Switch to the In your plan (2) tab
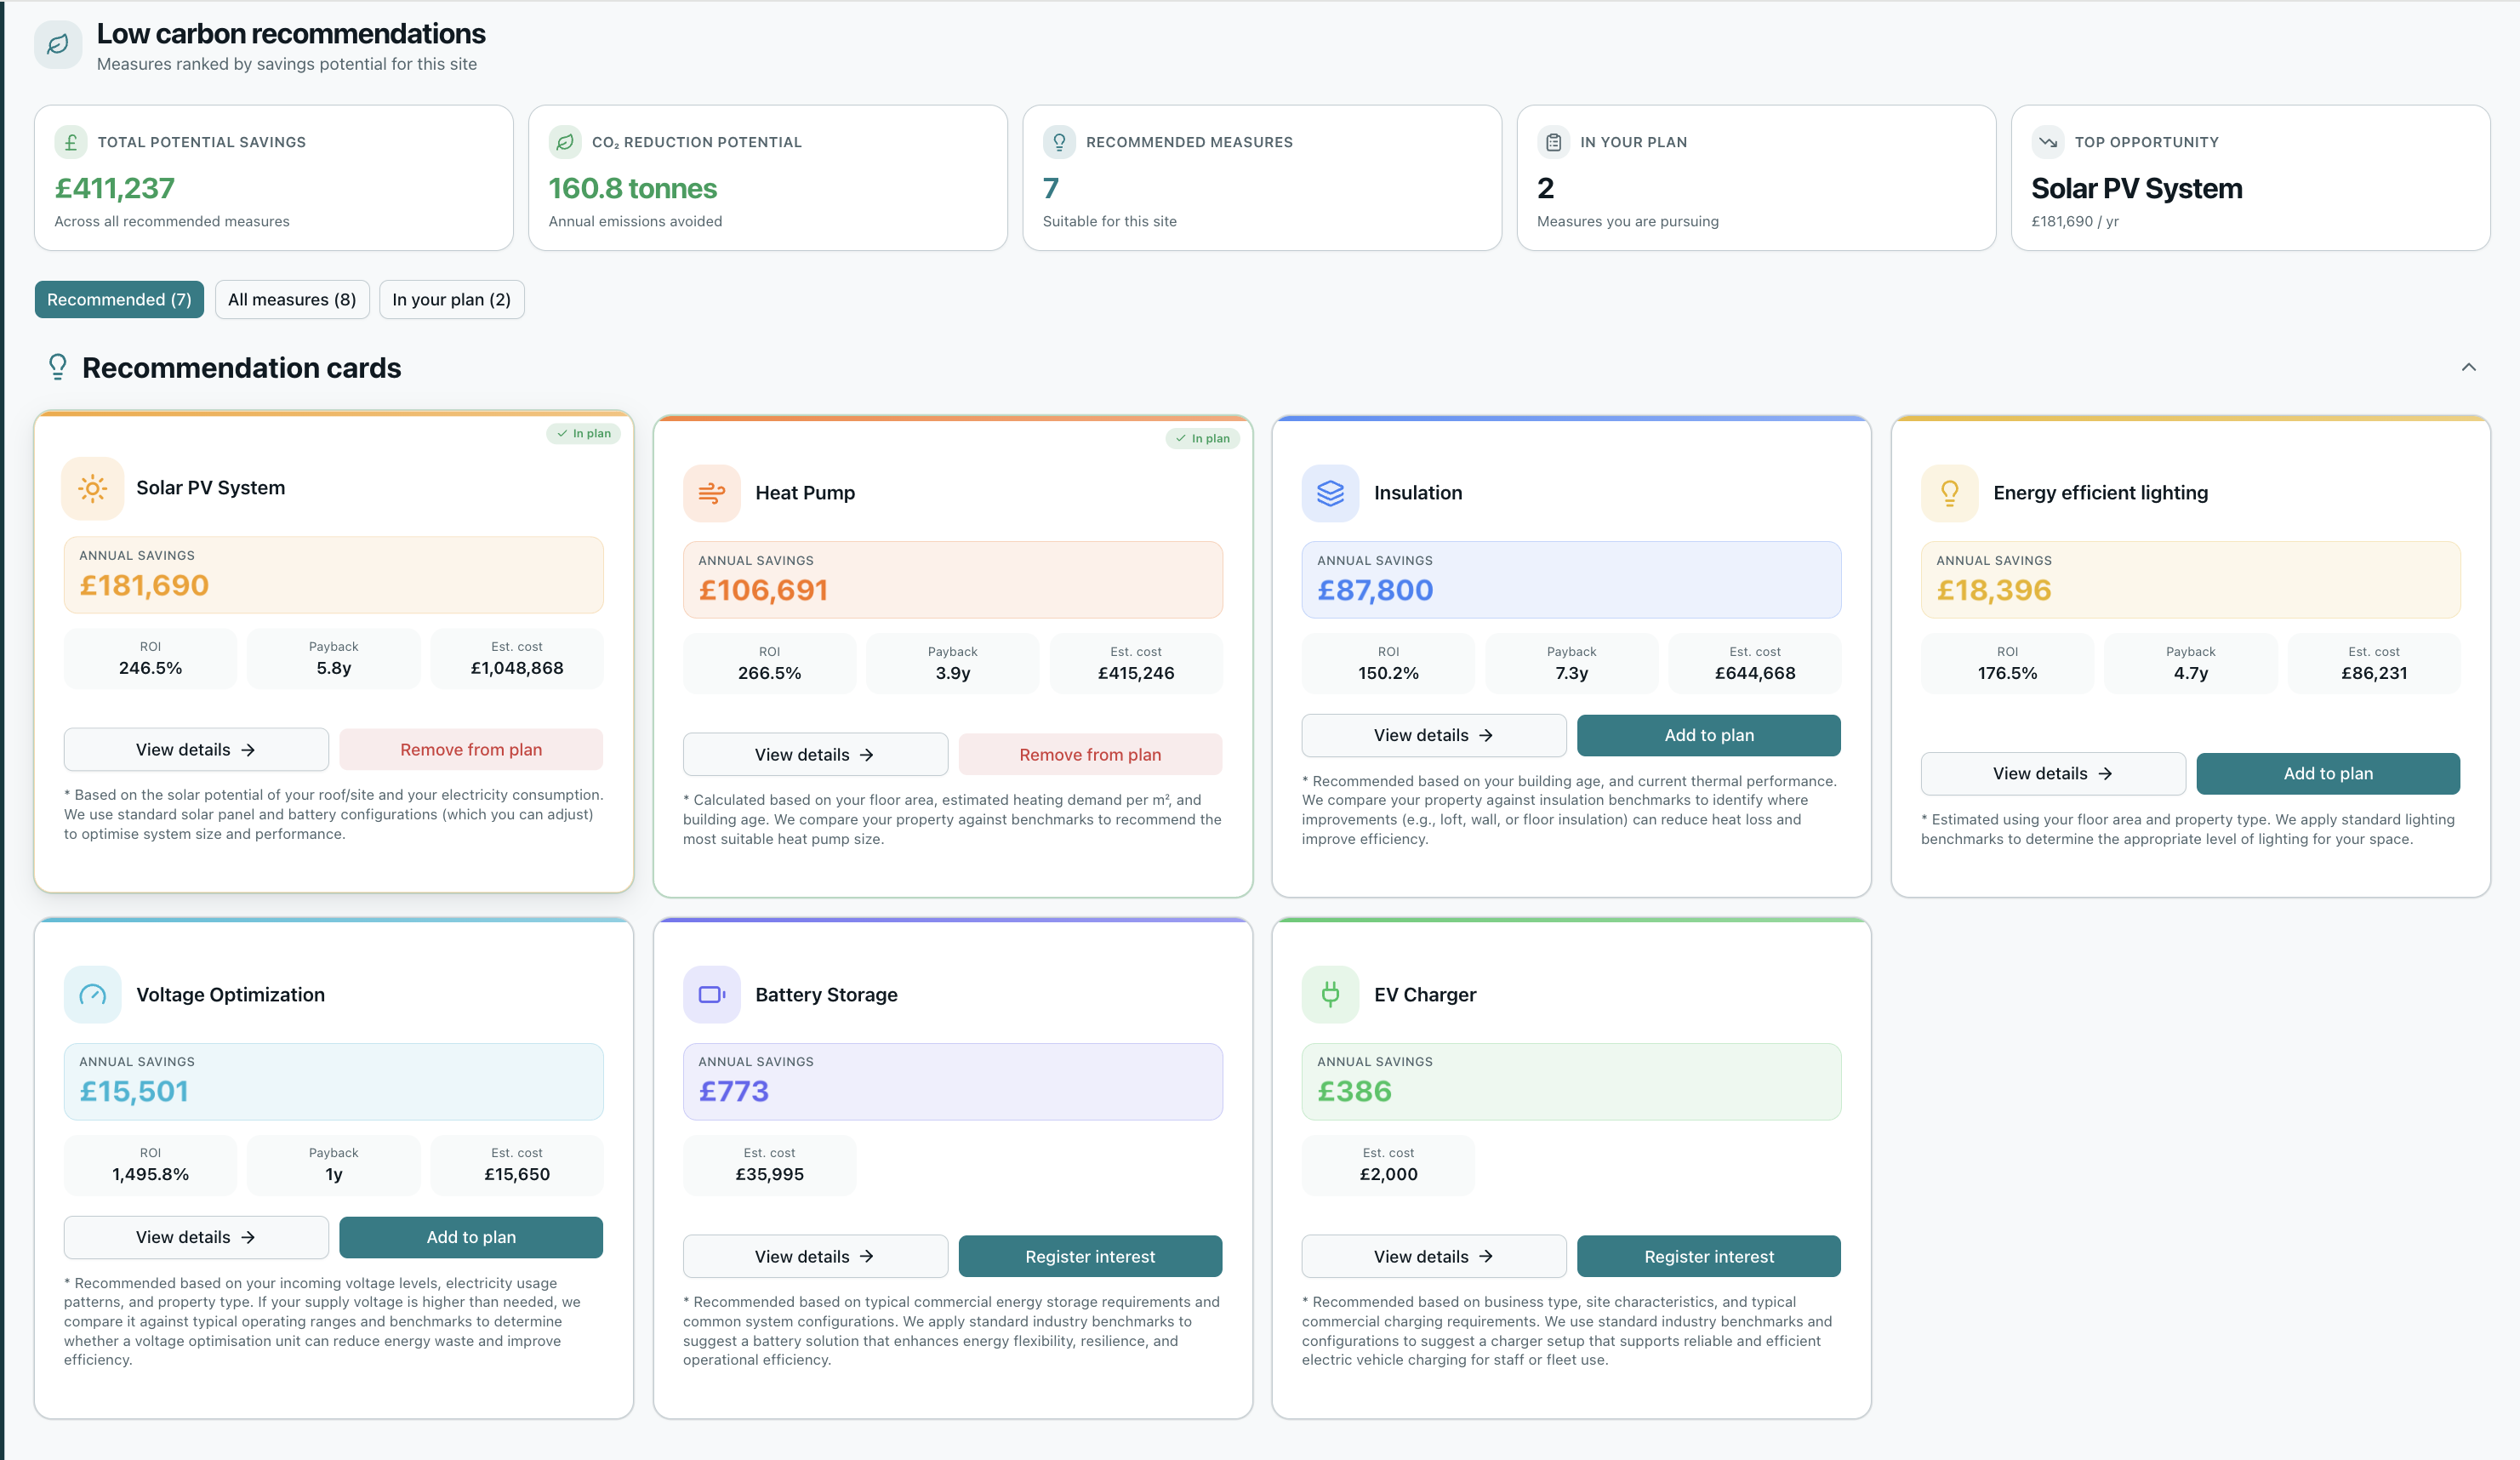 coord(451,300)
